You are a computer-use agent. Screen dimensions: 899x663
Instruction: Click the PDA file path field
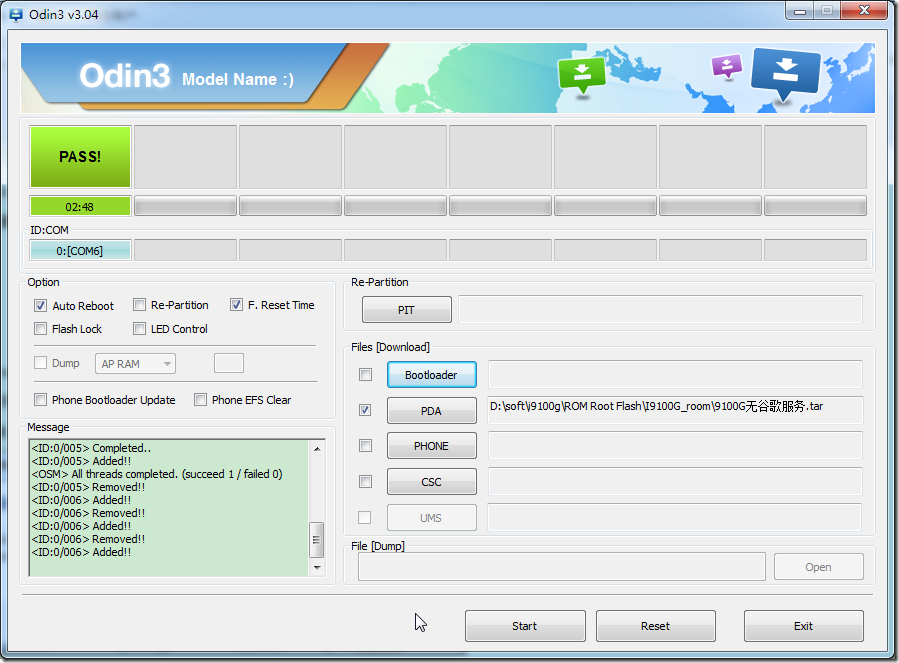pyautogui.click(x=675, y=411)
